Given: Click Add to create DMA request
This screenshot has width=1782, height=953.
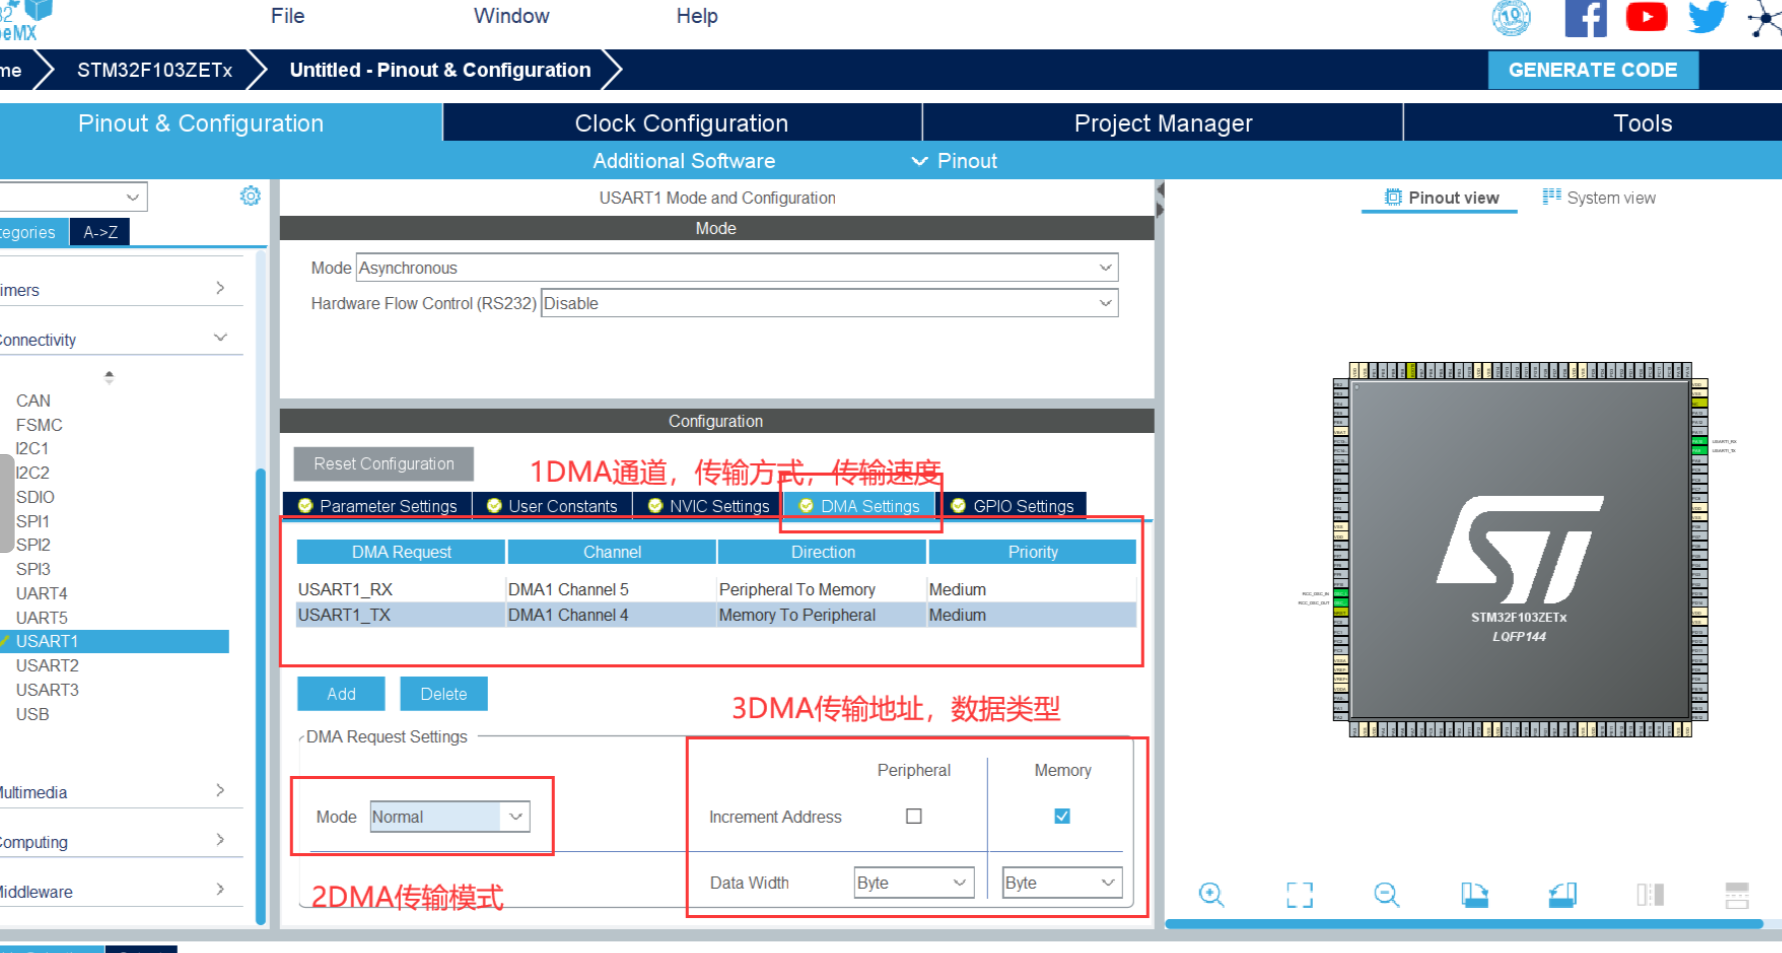Looking at the screenshot, I should click(341, 693).
